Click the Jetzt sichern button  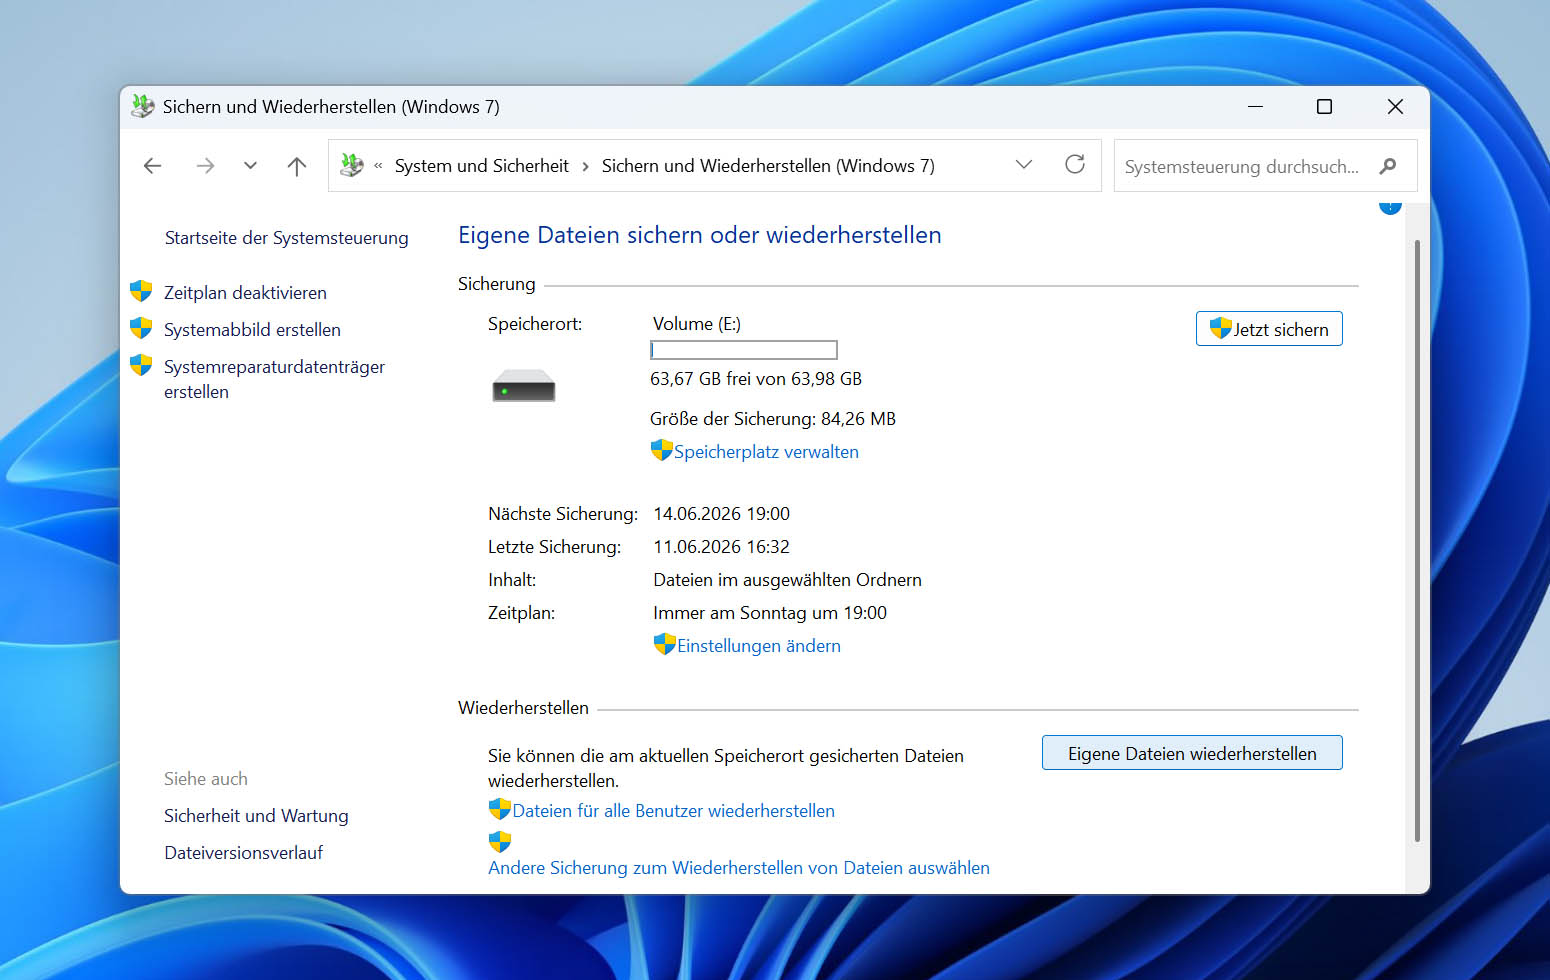coord(1269,329)
